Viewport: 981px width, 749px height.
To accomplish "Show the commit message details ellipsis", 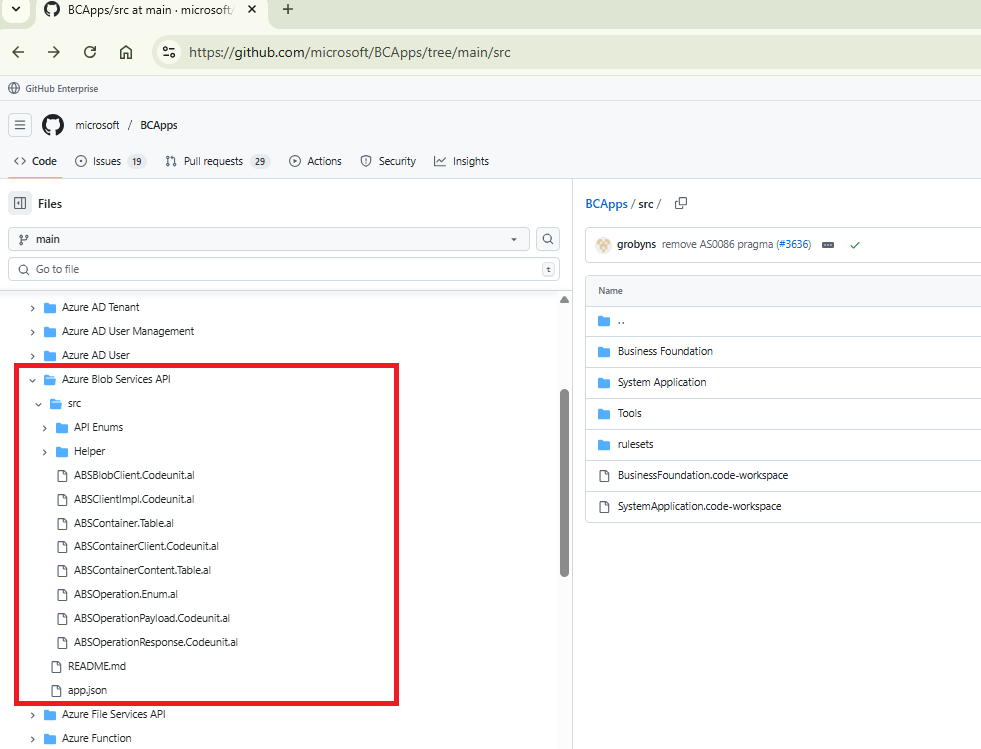I will coord(828,245).
